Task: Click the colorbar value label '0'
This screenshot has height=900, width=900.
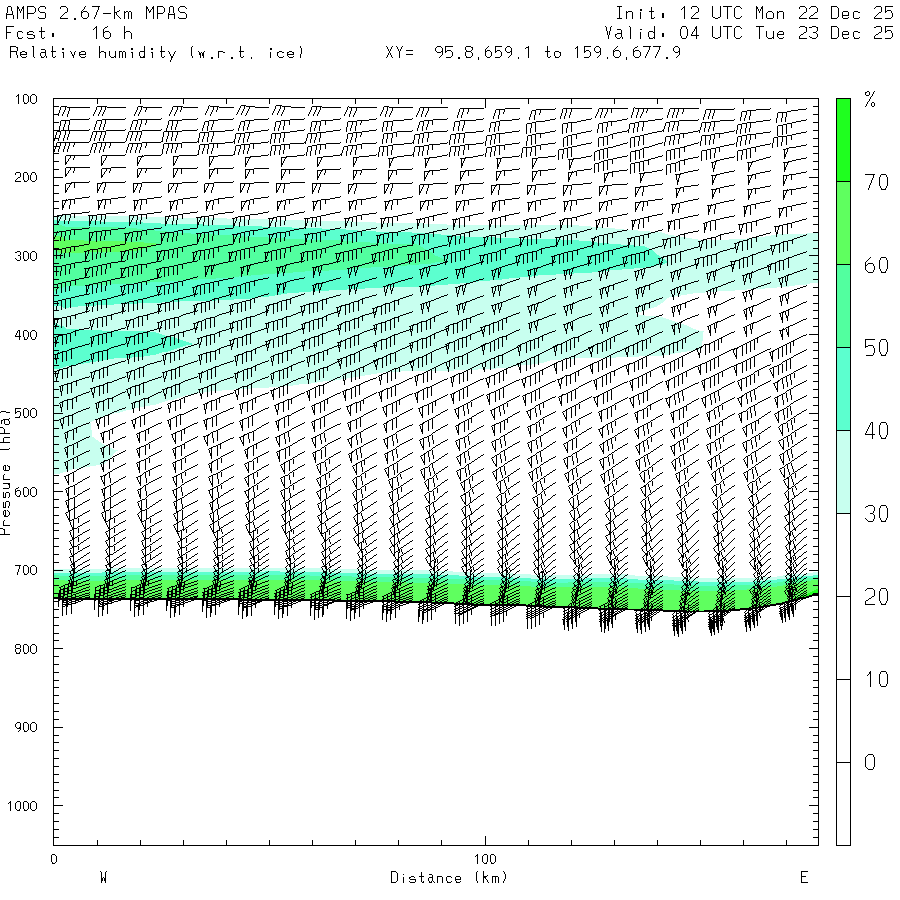Action: tap(870, 763)
